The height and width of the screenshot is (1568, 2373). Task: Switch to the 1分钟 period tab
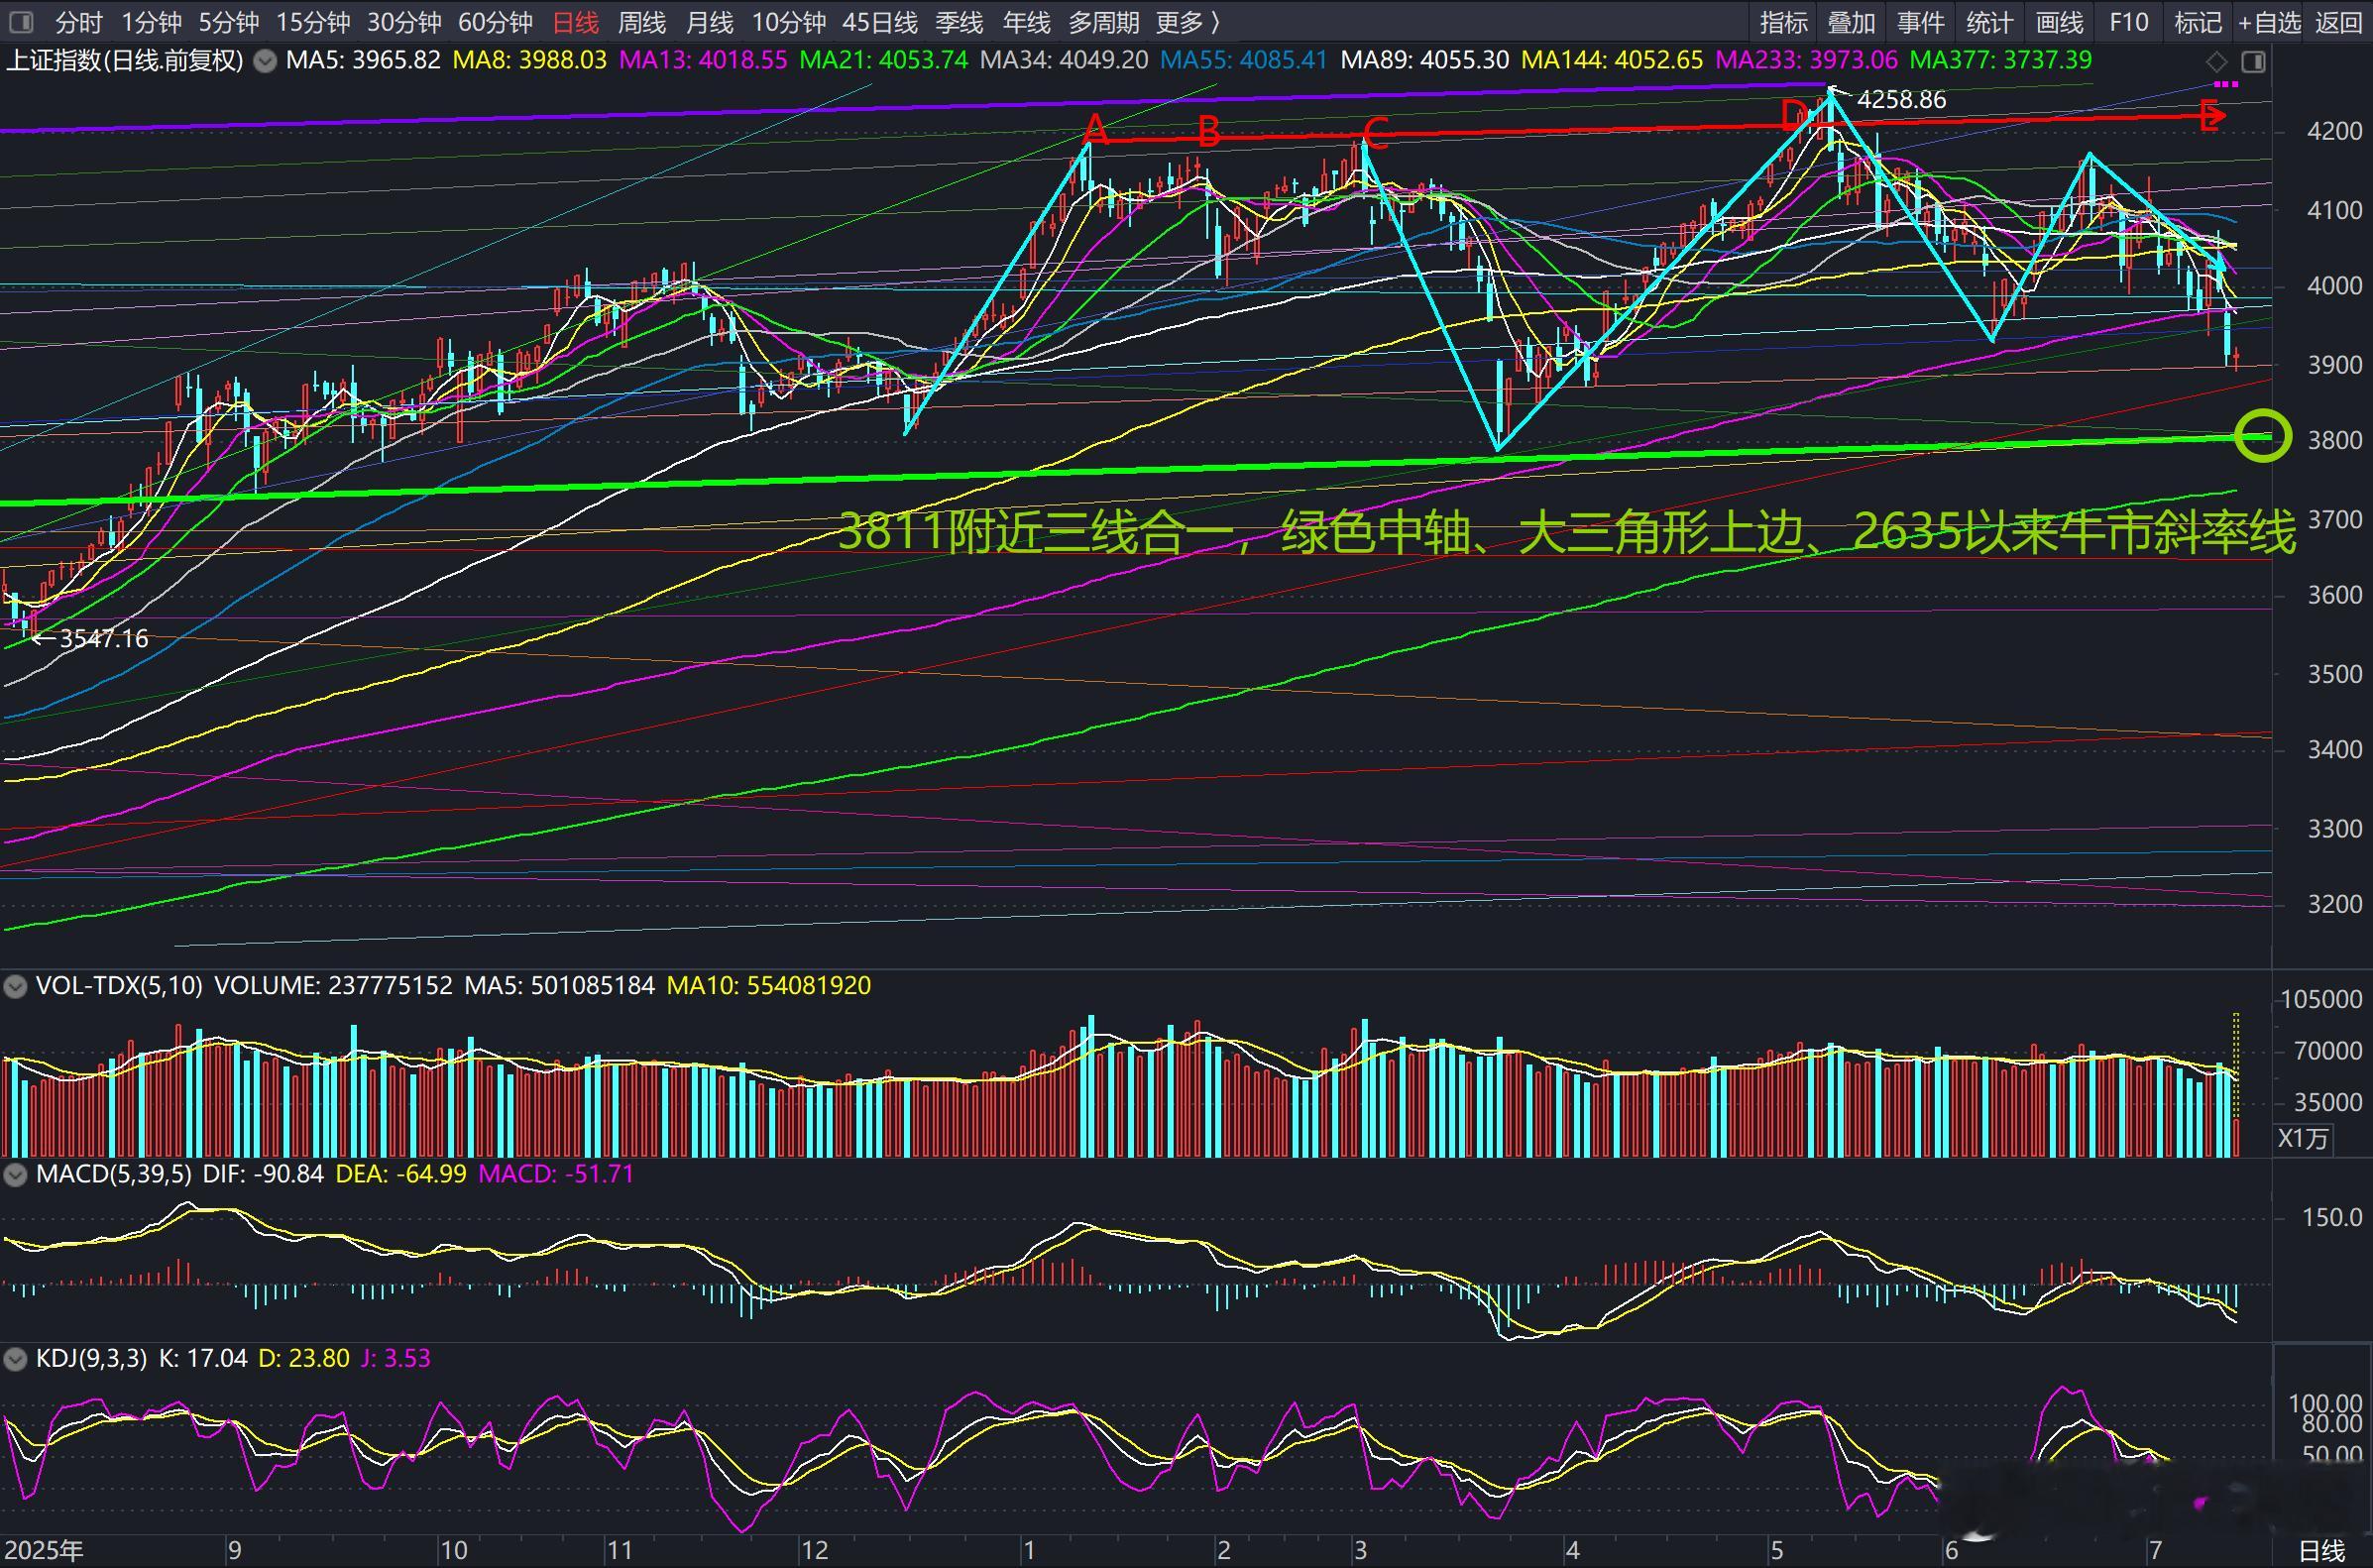pyautogui.click(x=151, y=22)
